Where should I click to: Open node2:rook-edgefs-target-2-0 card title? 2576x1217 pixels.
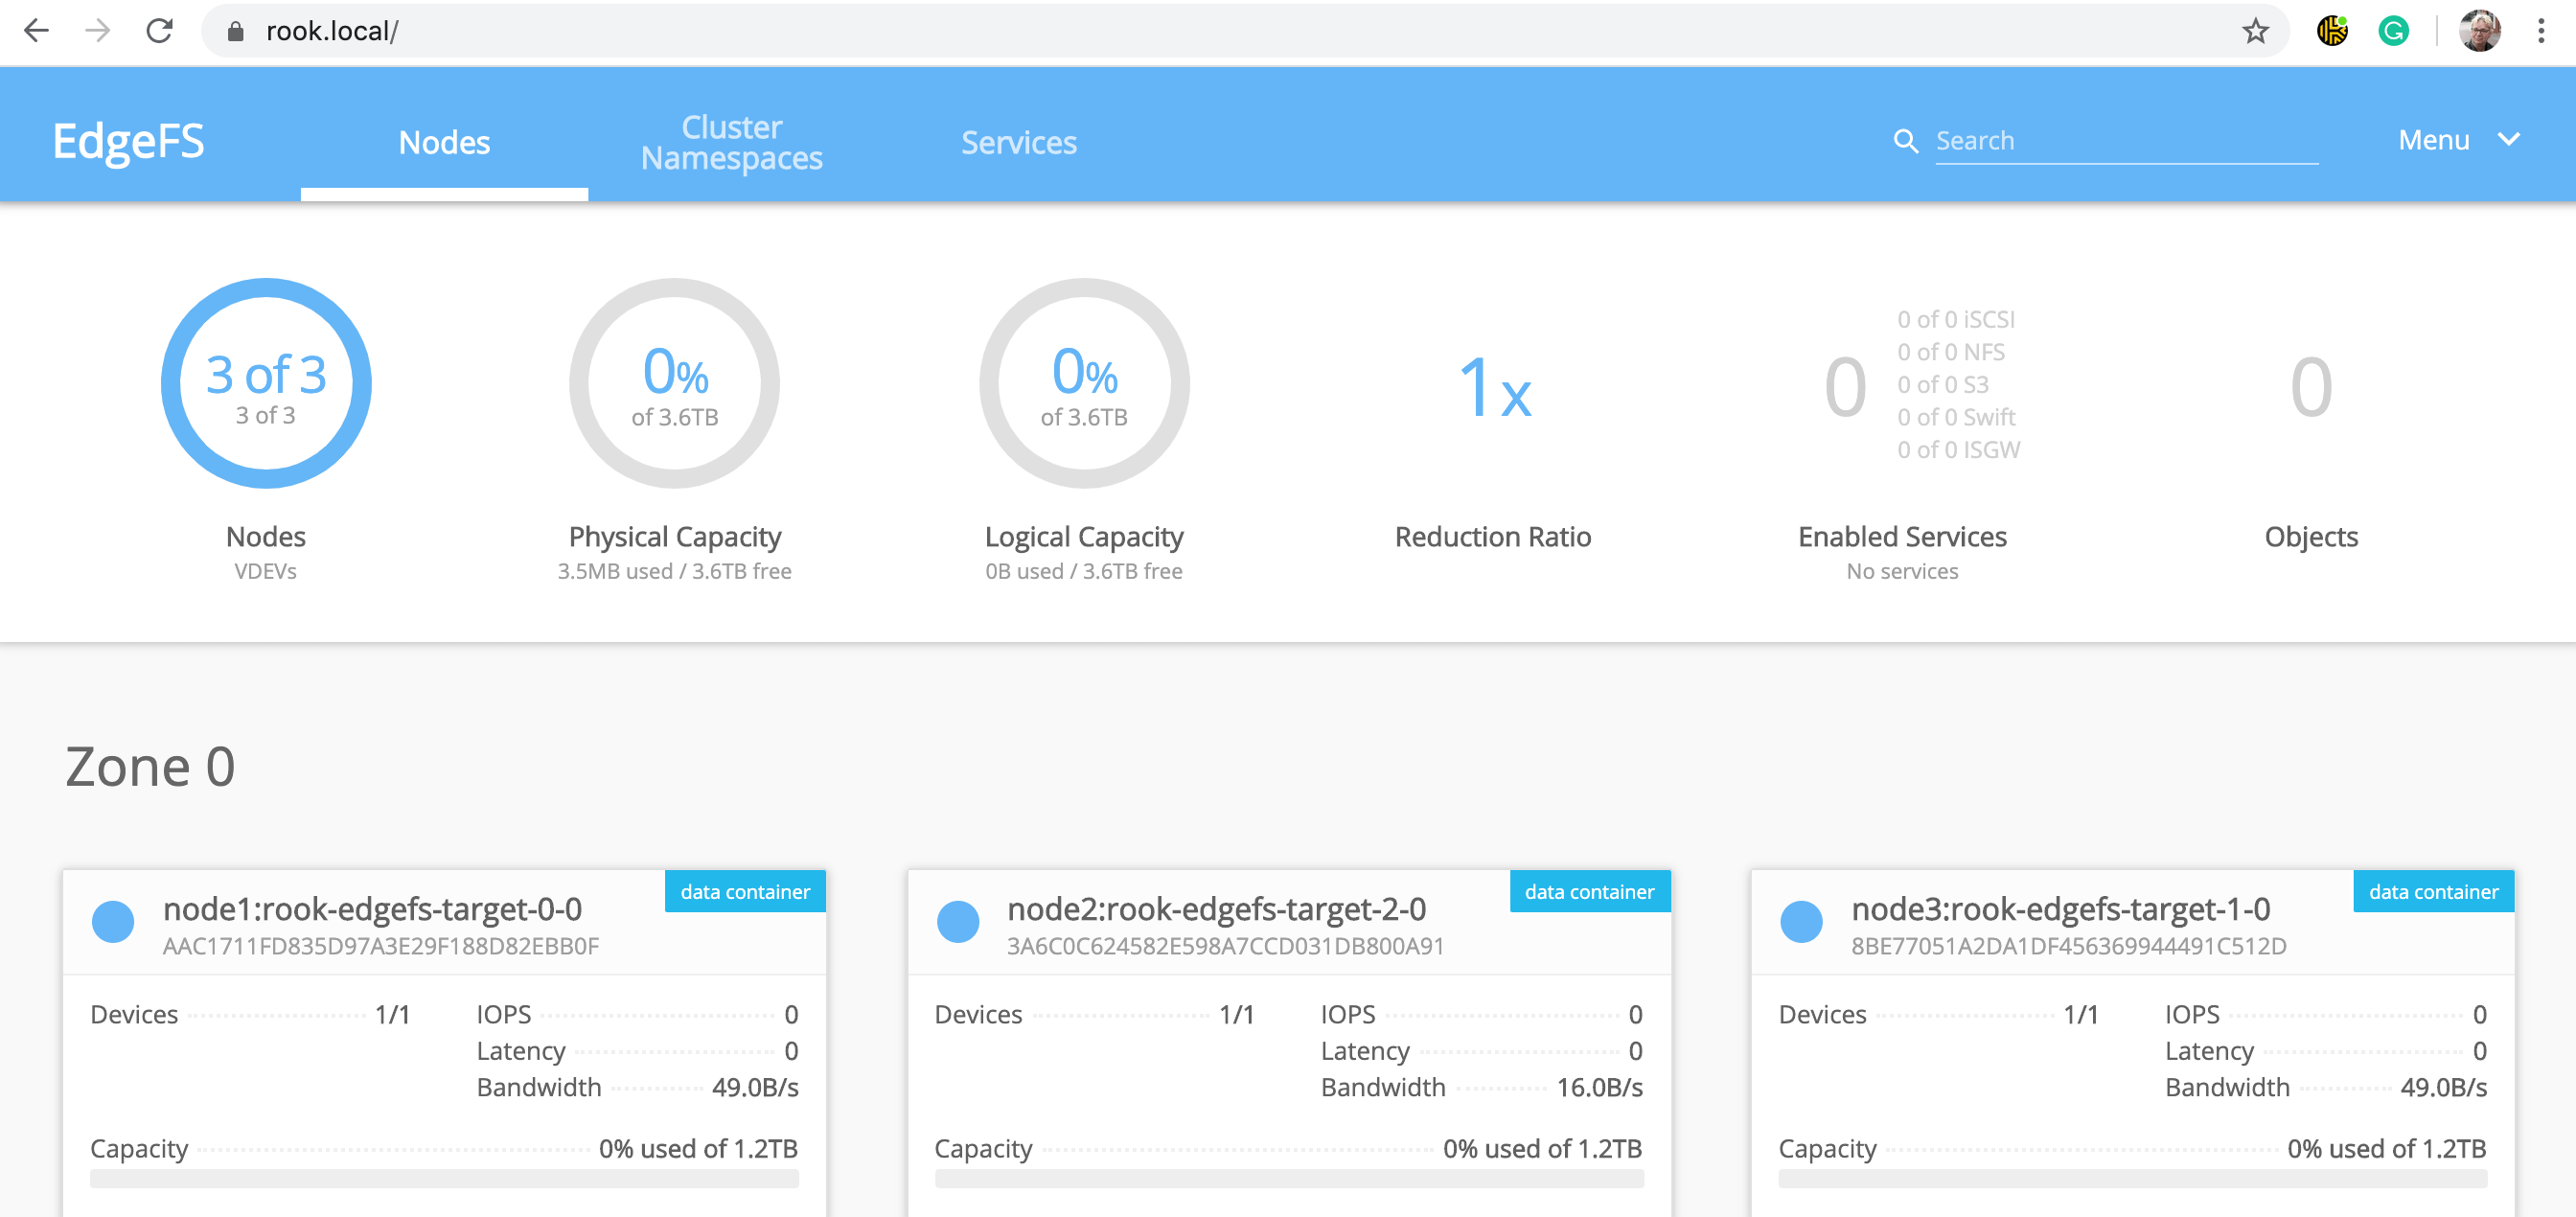click(x=1215, y=908)
